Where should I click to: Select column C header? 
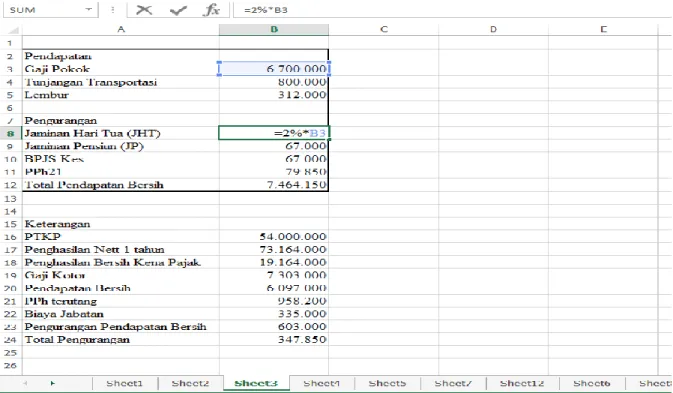384,30
